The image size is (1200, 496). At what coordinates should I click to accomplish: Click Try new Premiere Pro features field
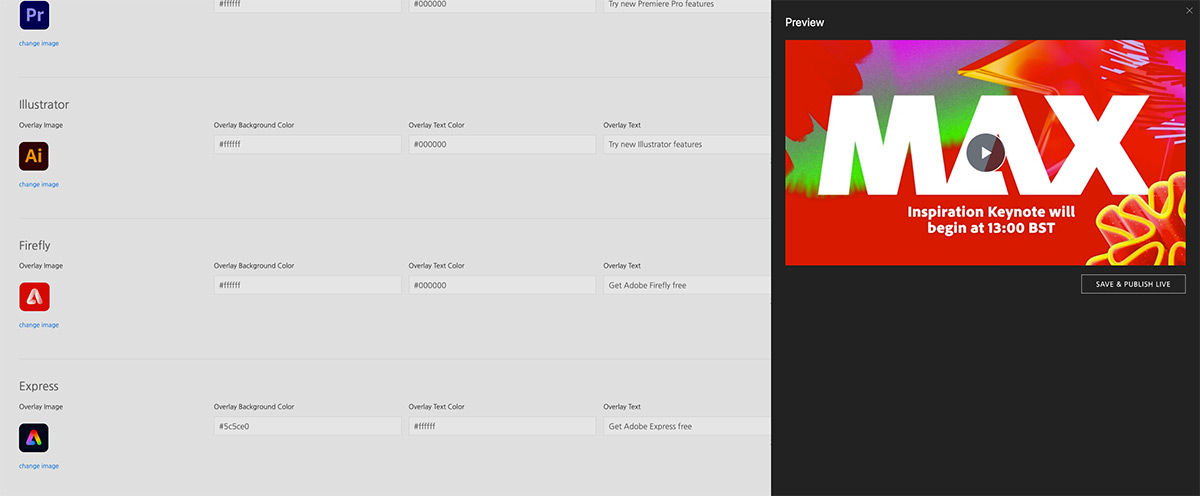[687, 5]
